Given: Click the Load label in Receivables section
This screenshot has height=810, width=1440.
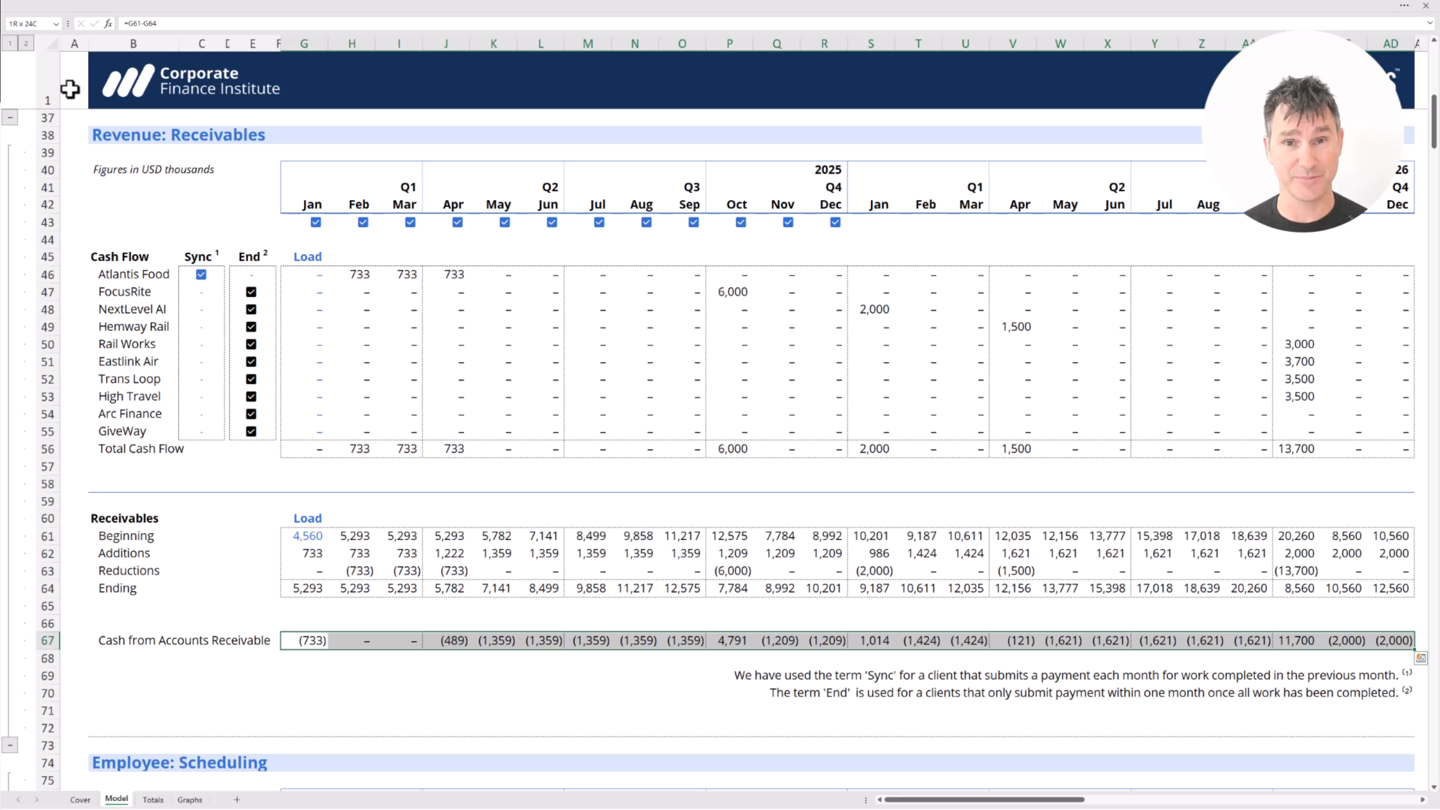Looking at the screenshot, I should tap(307, 518).
